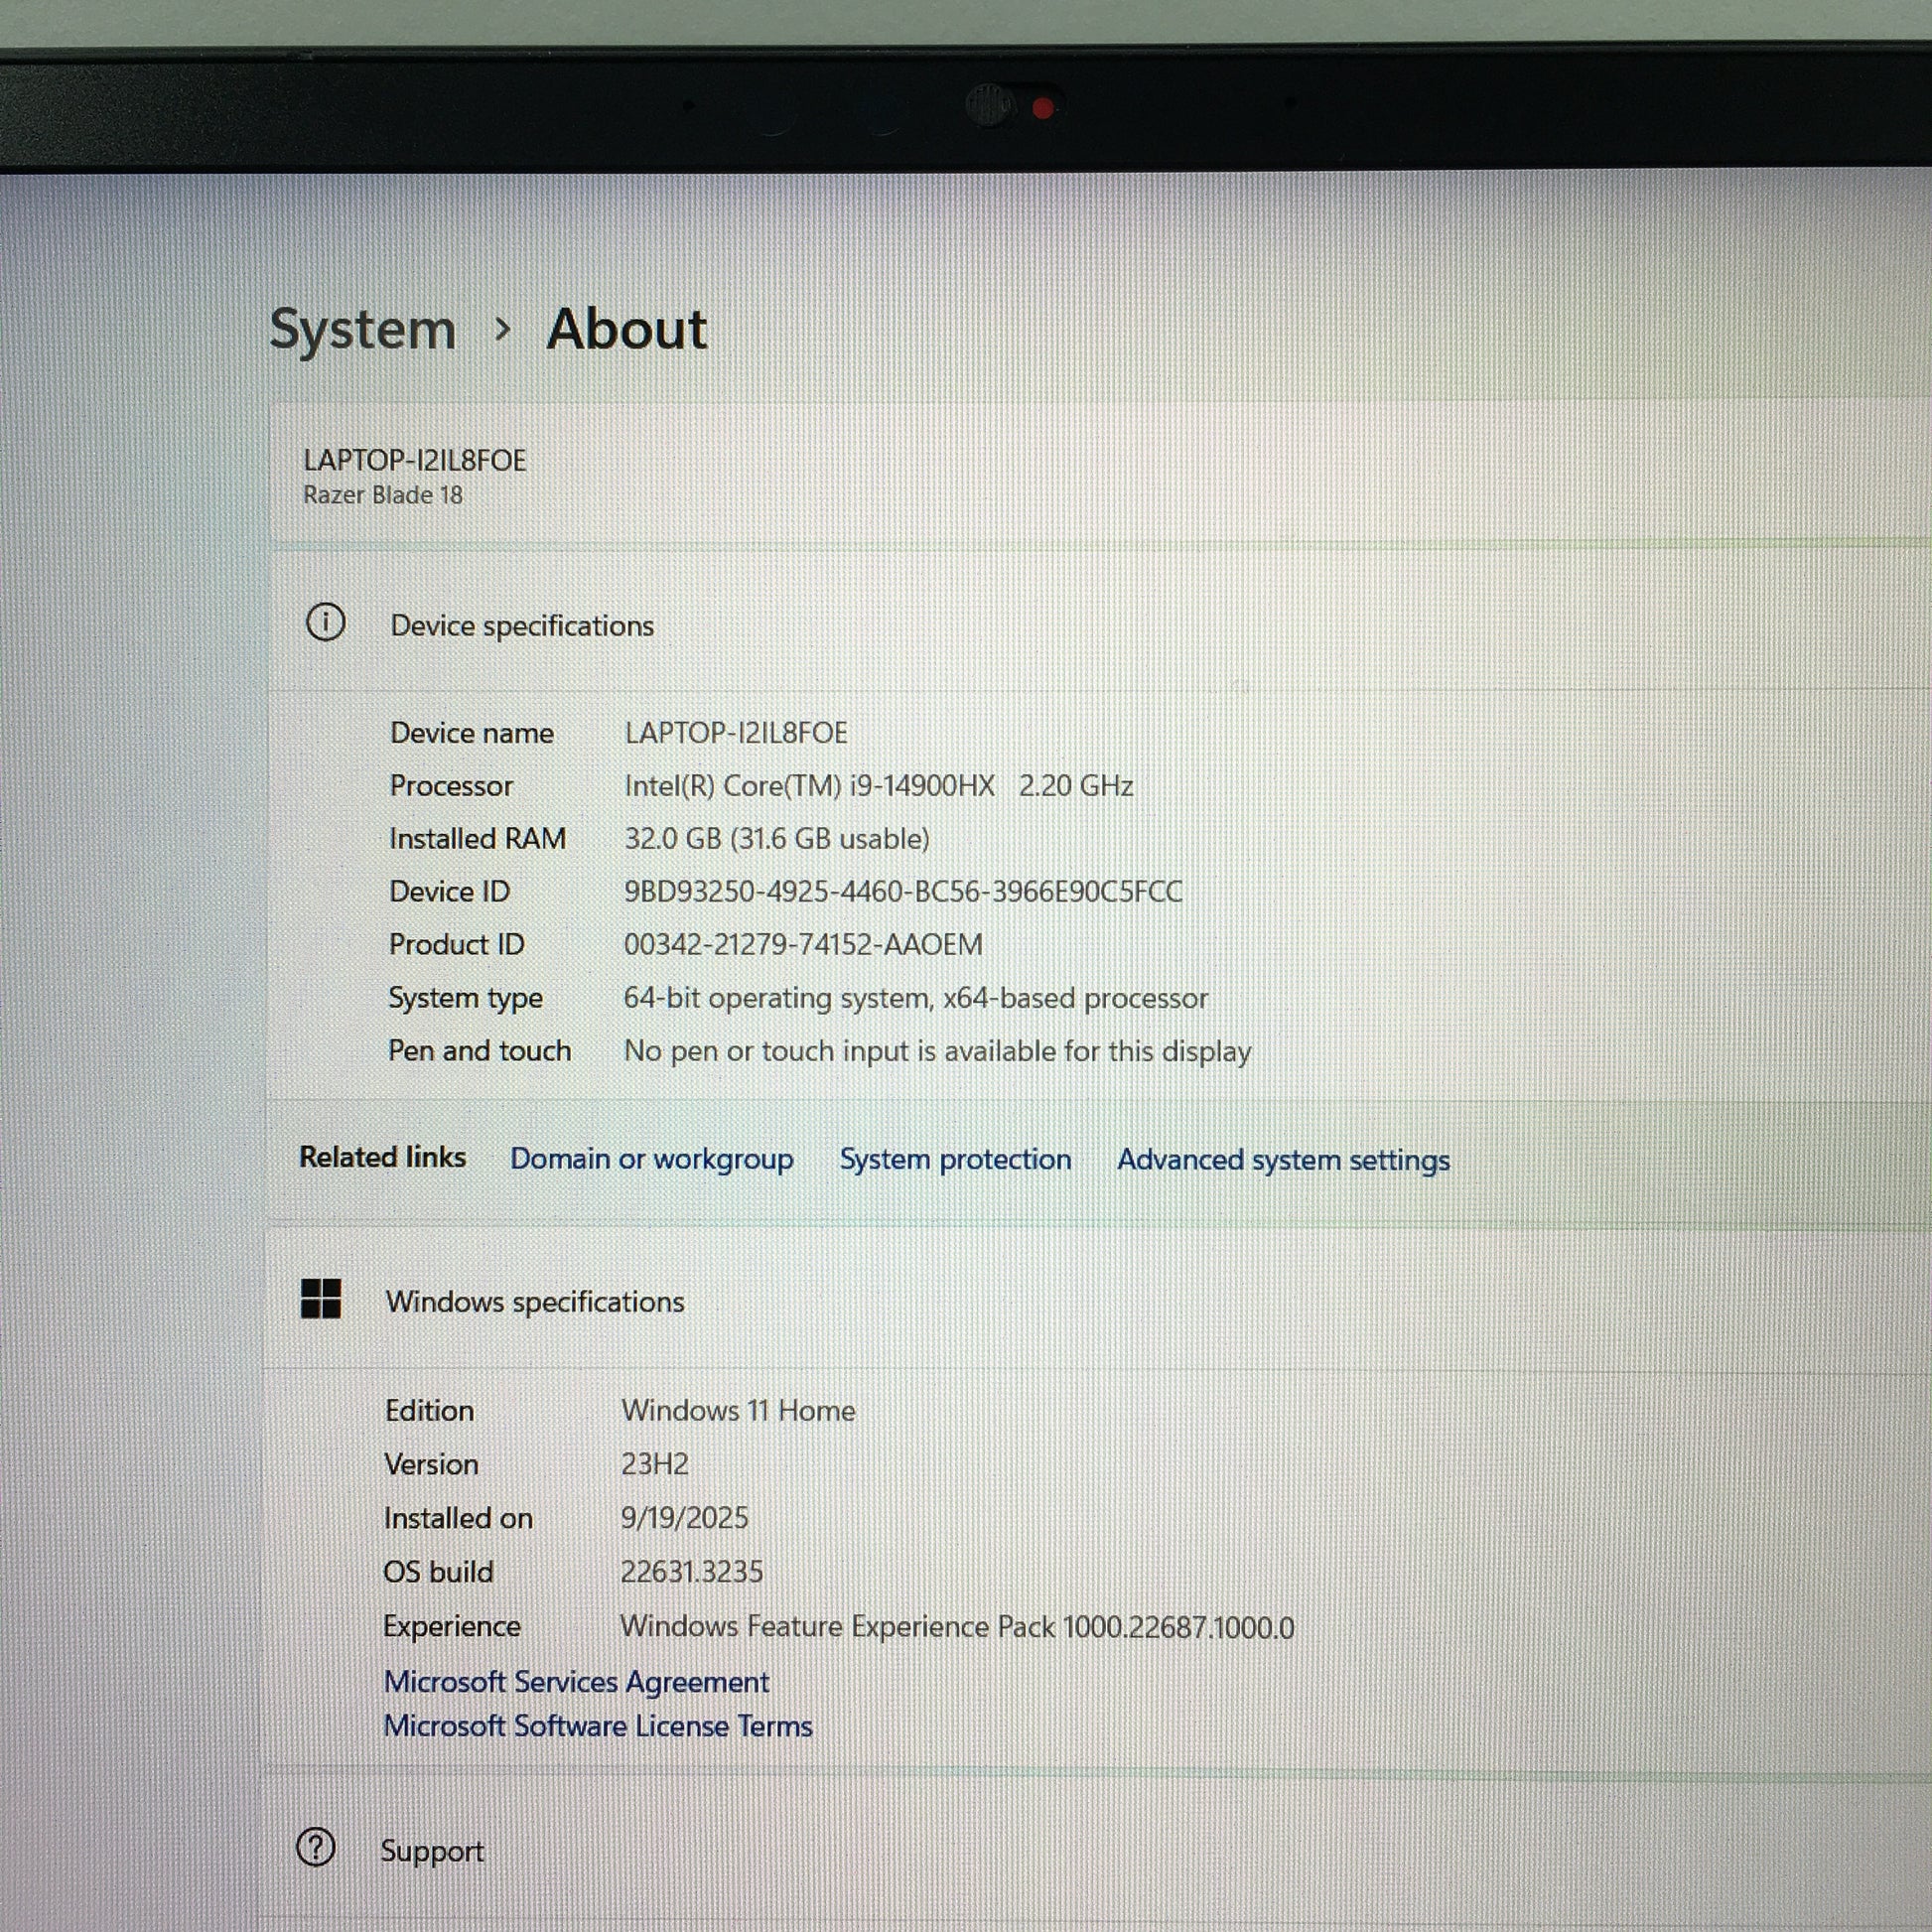
Task: Click the Support question mark icon
Action: [316, 1847]
